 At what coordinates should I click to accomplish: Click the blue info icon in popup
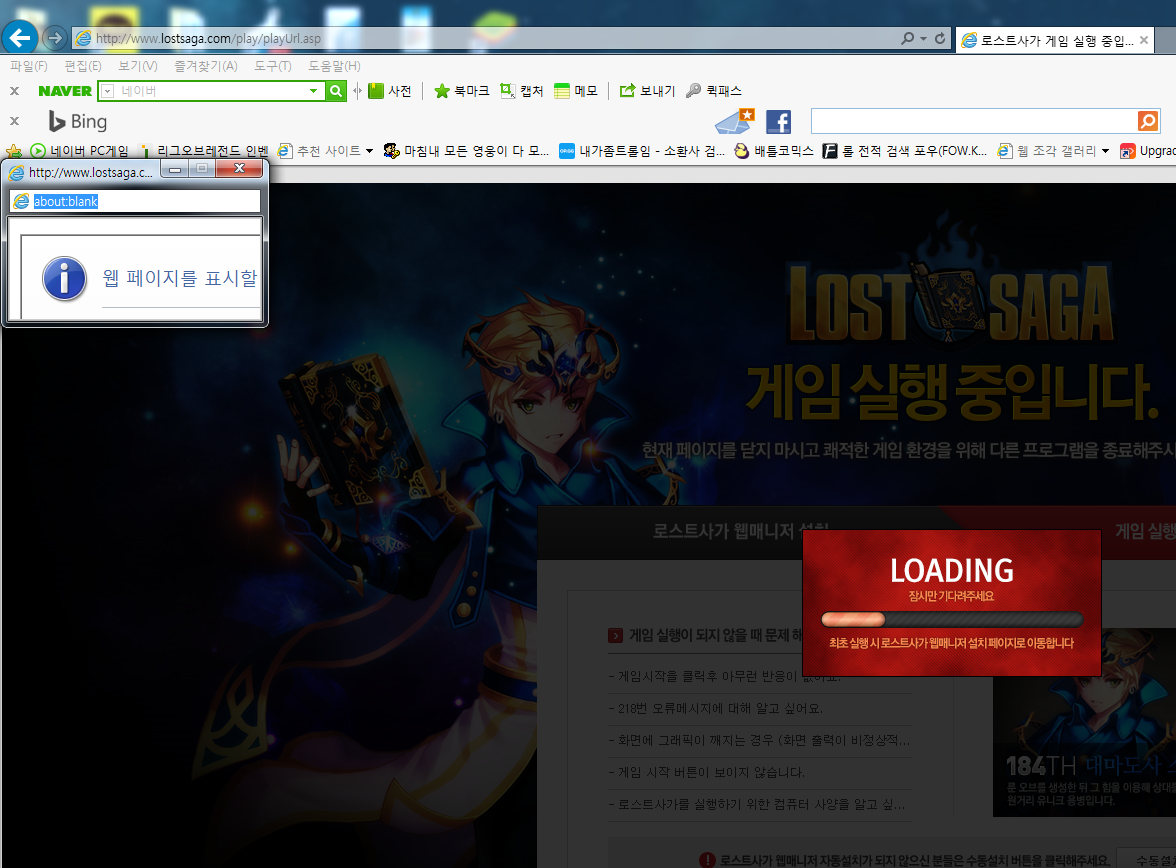point(64,278)
